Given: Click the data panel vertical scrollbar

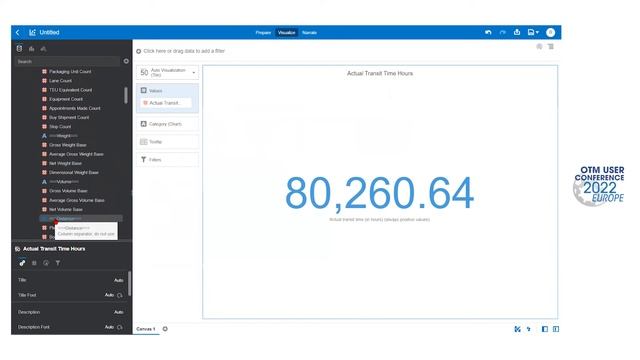Looking at the screenshot, I should pos(126,95).
